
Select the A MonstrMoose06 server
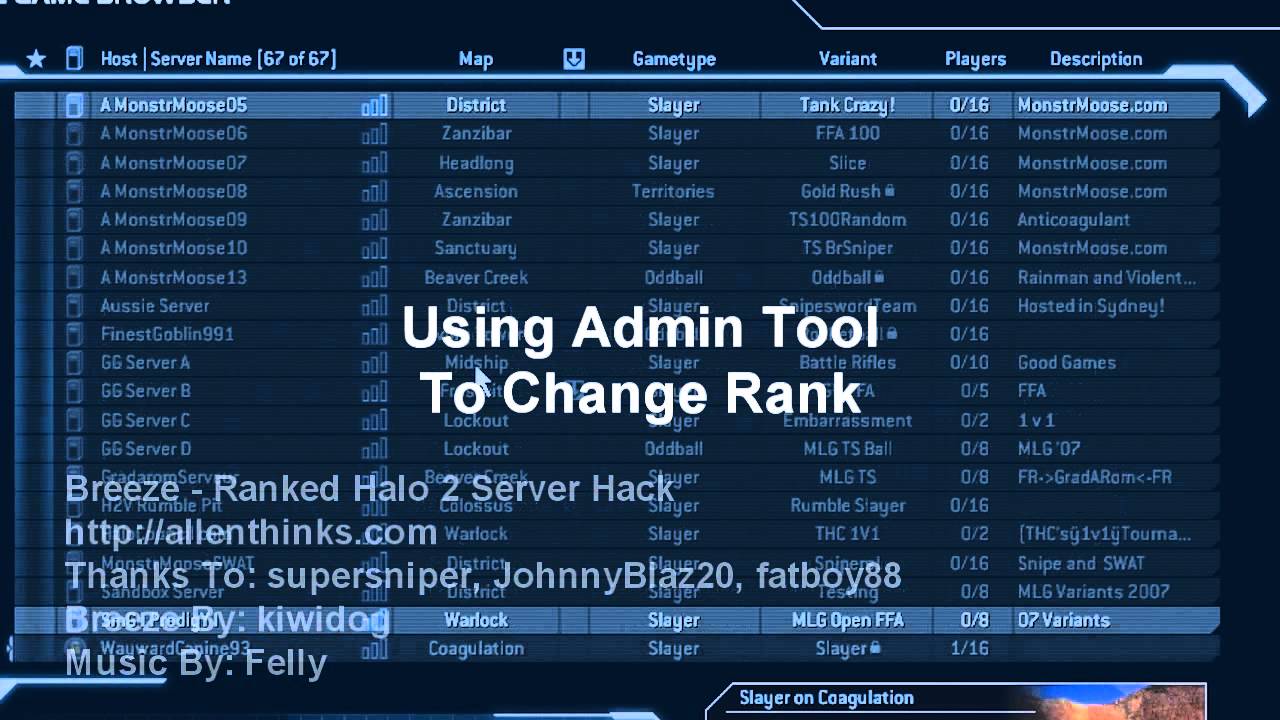(617, 134)
